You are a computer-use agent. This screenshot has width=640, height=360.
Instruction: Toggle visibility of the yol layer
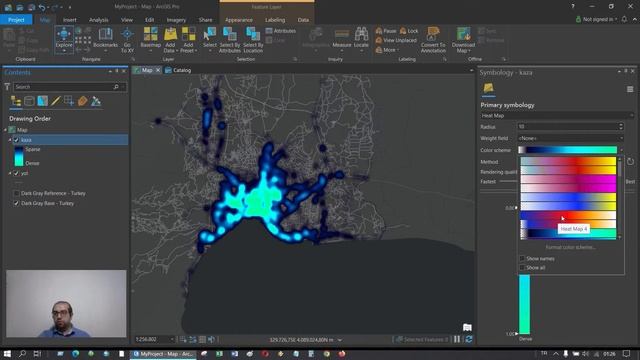click(x=16, y=173)
